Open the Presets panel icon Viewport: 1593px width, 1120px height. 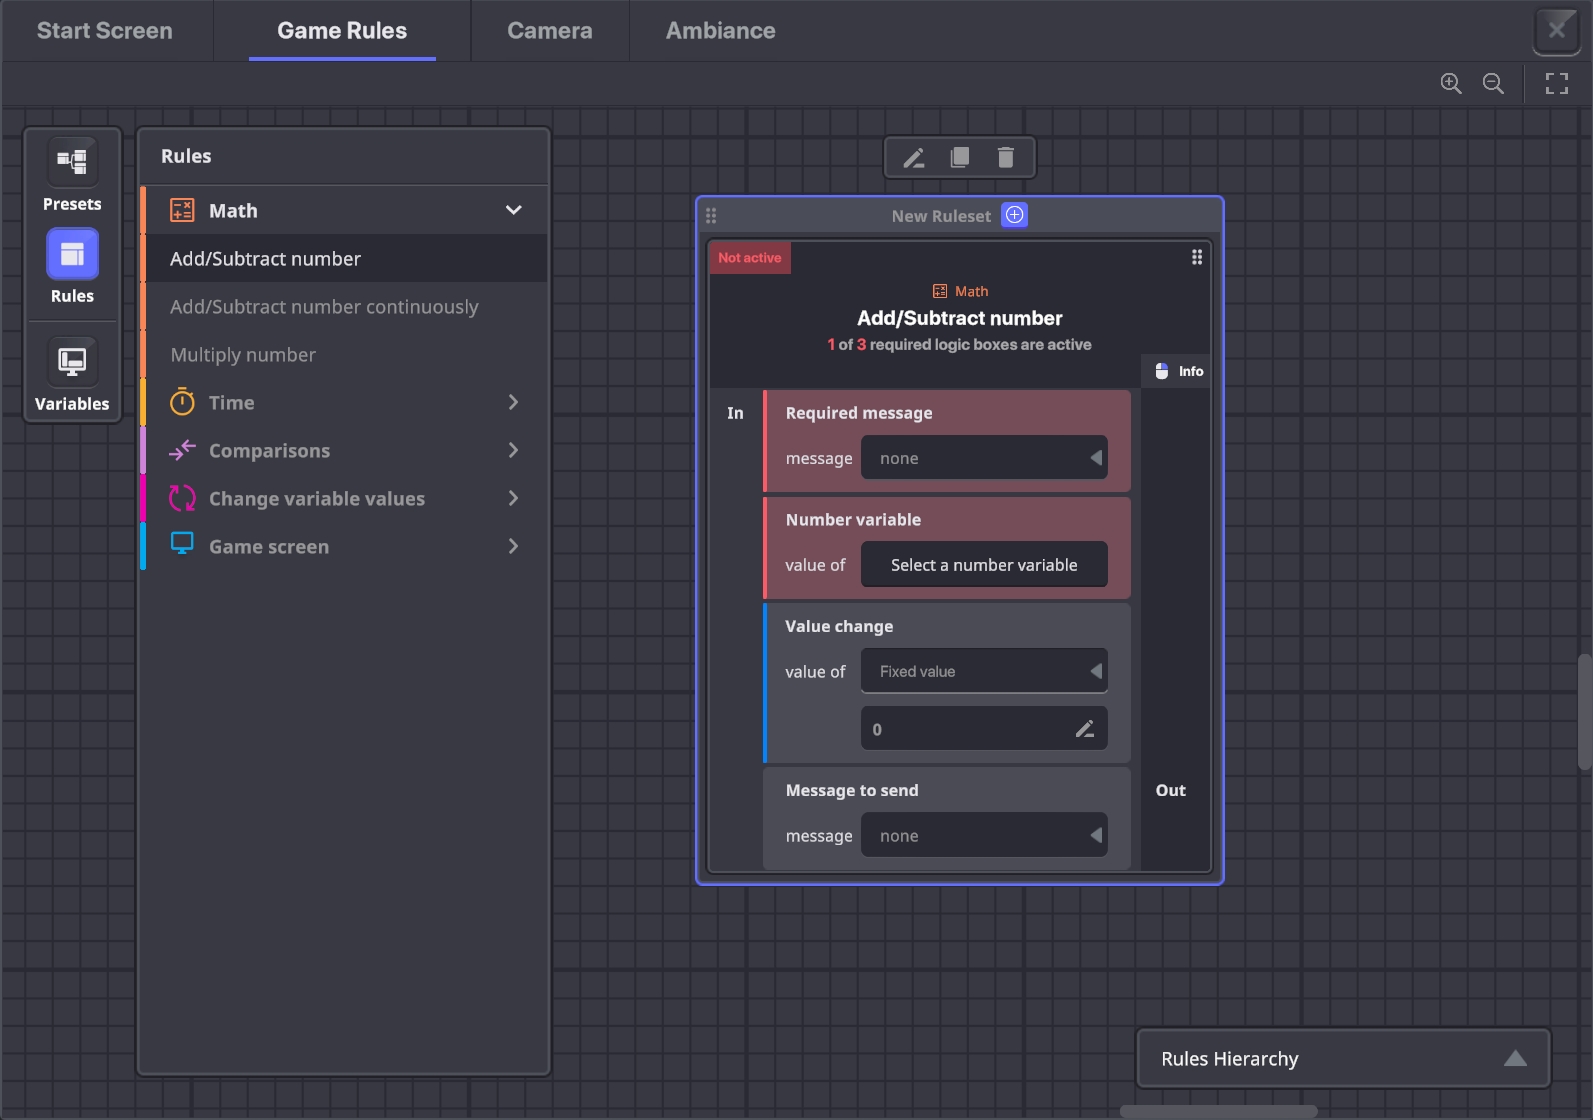point(72,162)
